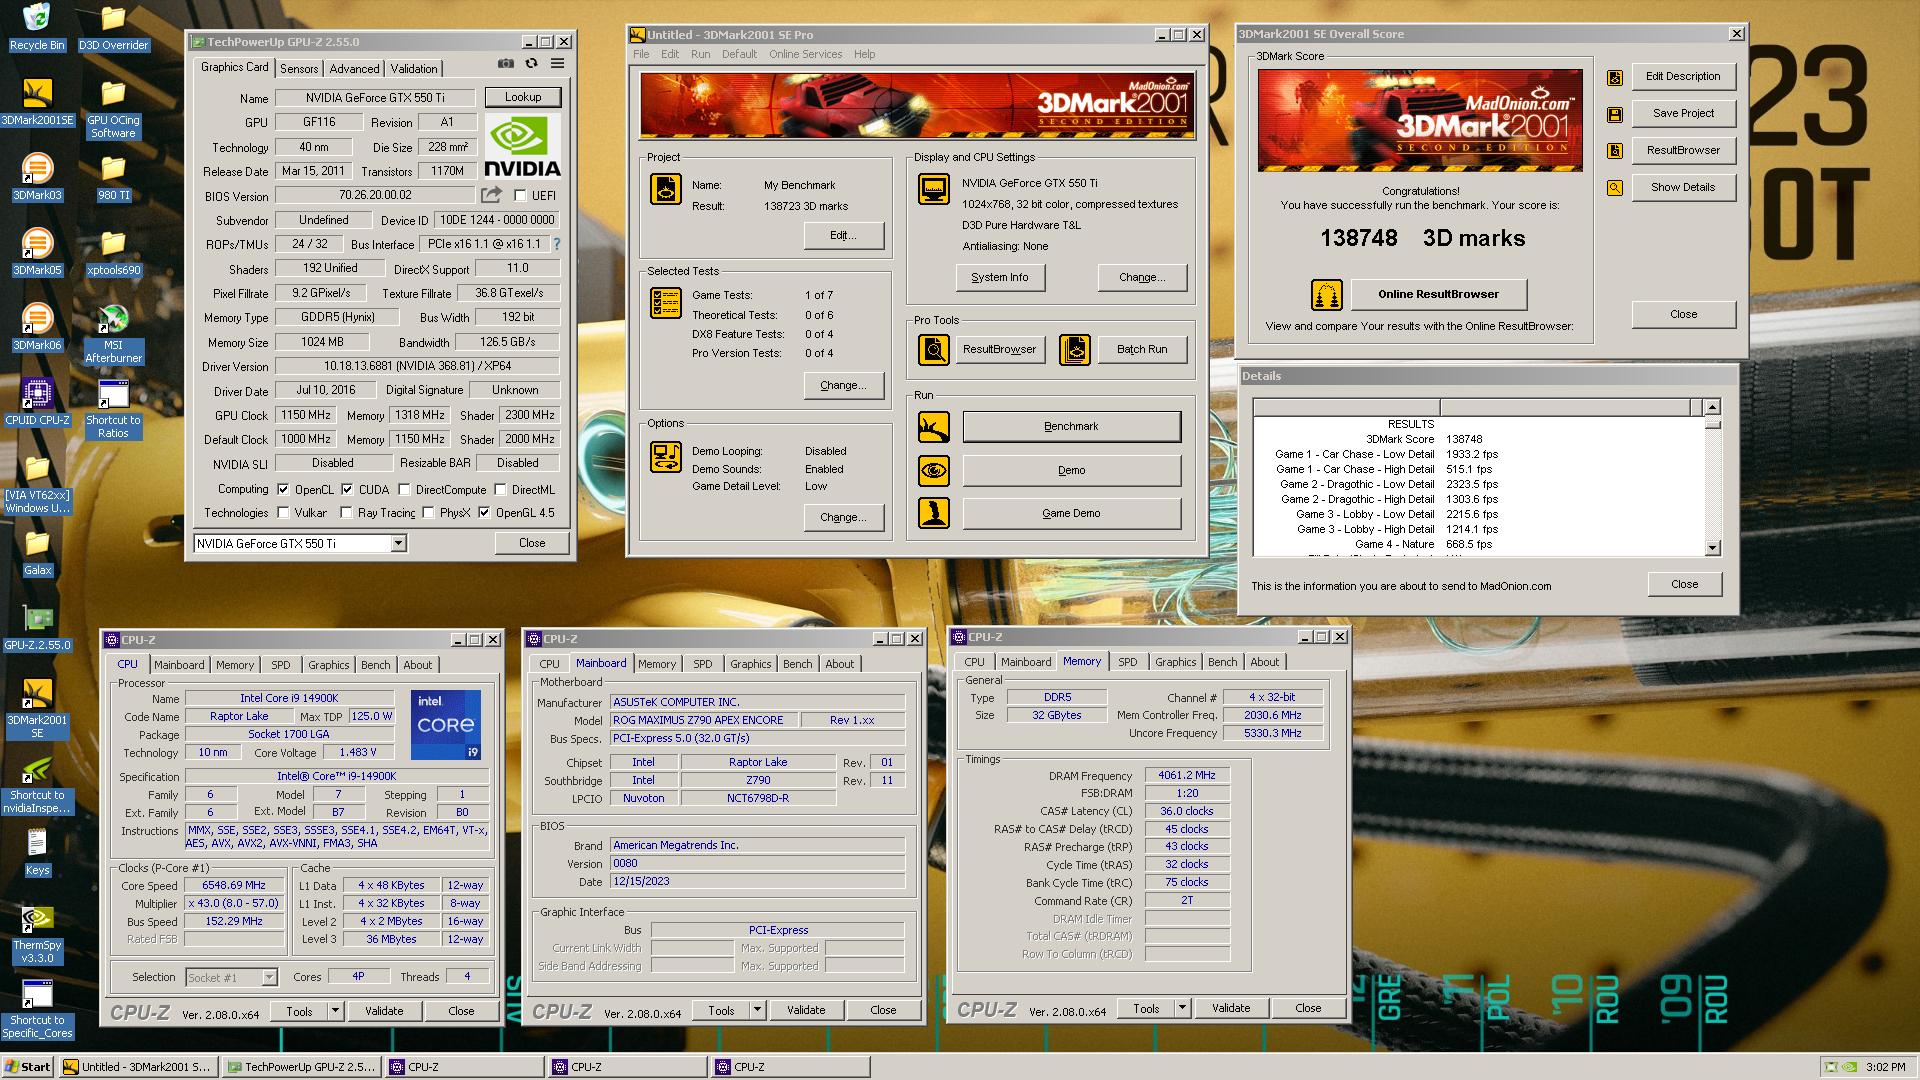Open Bench tab in the CPU tab window
This screenshot has height=1080, width=1920.
coord(376,665)
